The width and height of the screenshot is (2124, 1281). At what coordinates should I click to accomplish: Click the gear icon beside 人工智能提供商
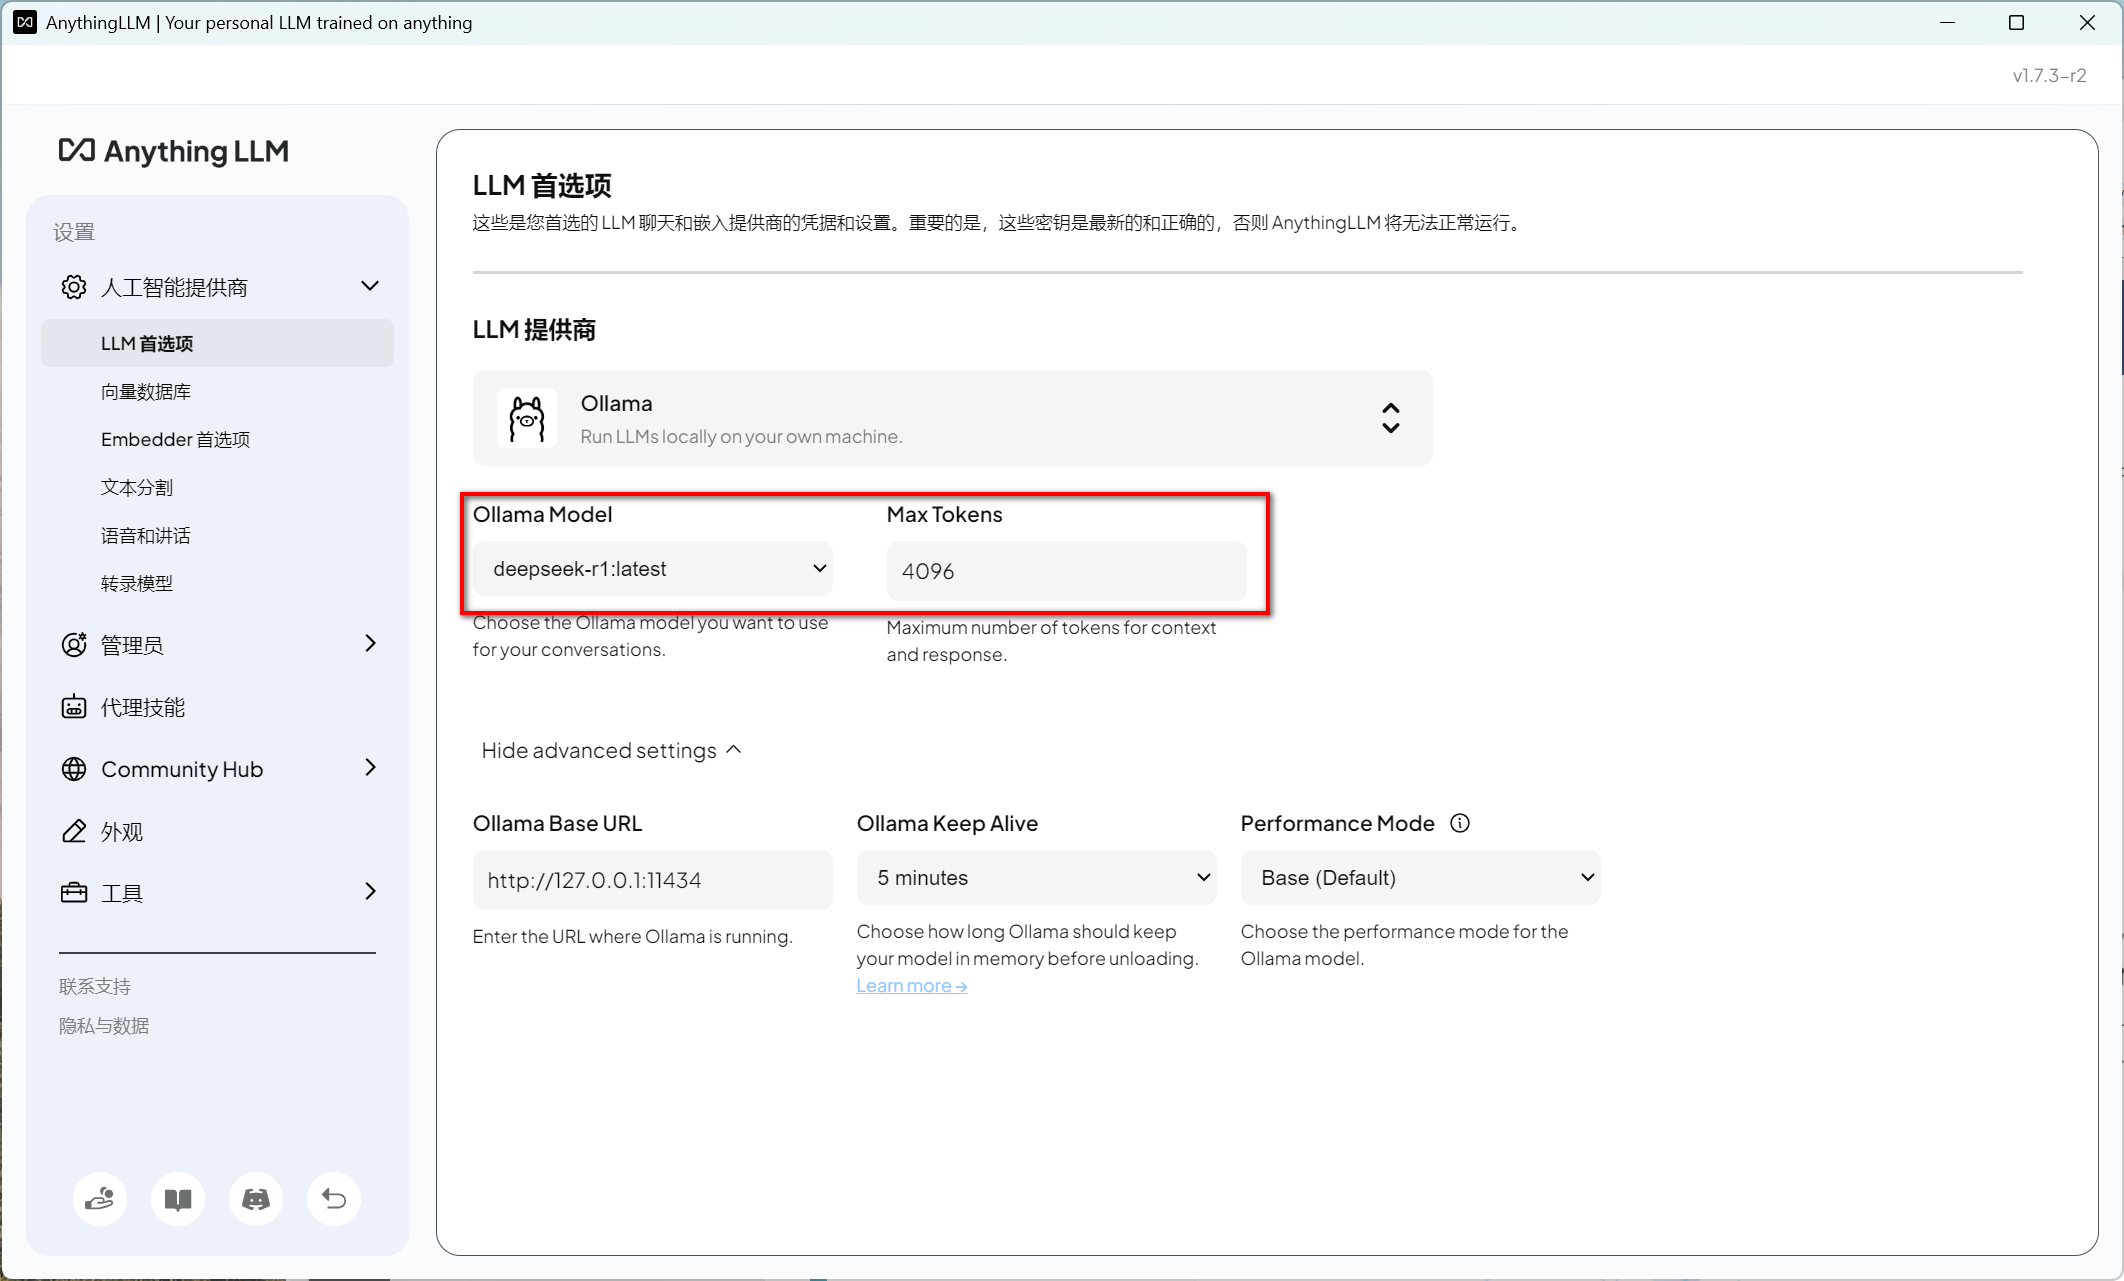74,287
